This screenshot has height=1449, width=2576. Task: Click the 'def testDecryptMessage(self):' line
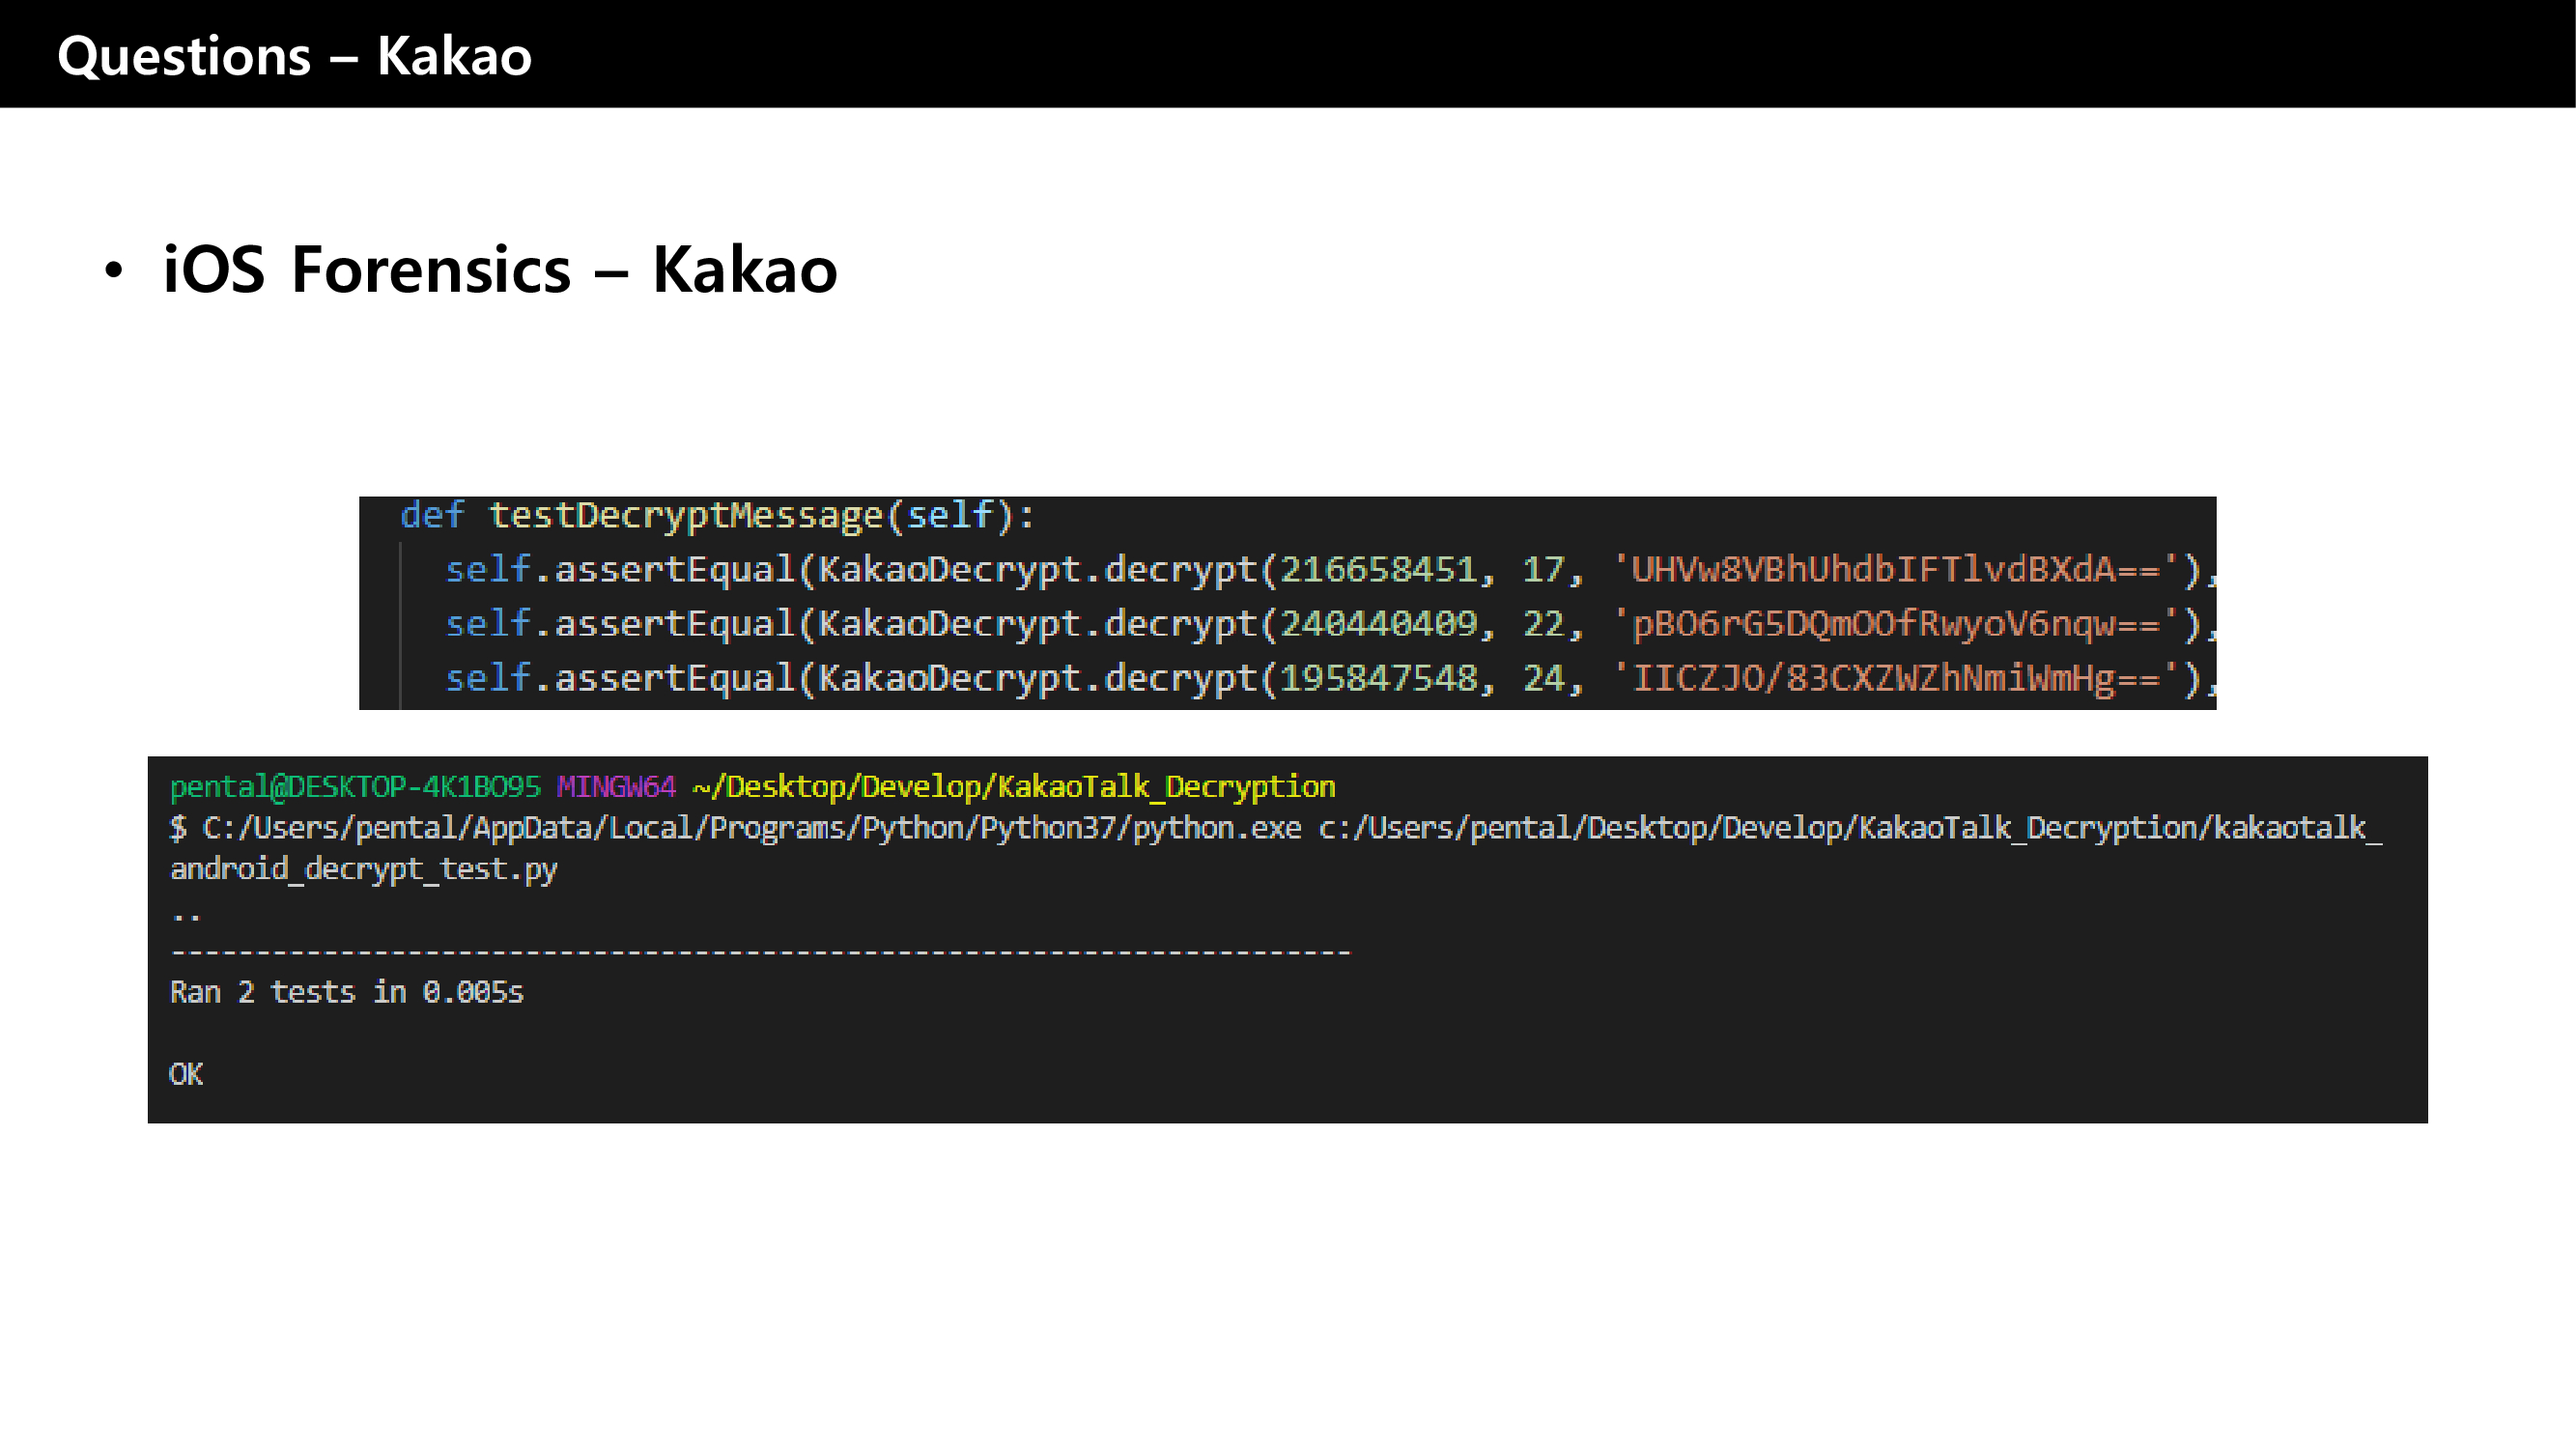pyautogui.click(x=716, y=515)
